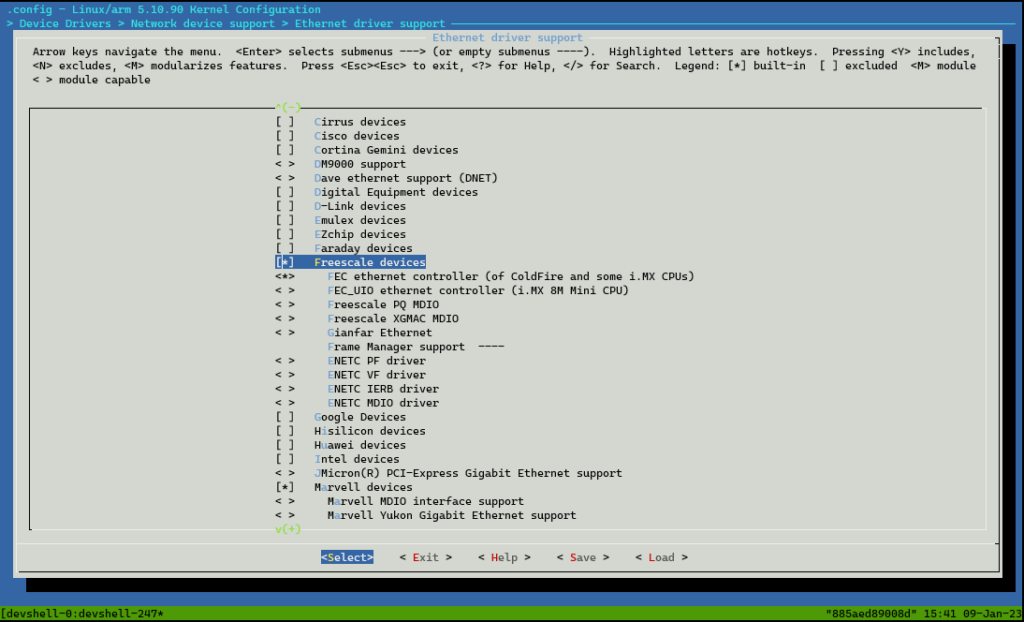This screenshot has width=1024, height=622.
Task: Click the ^(-) scroll-up indicator
Action: 288,107
